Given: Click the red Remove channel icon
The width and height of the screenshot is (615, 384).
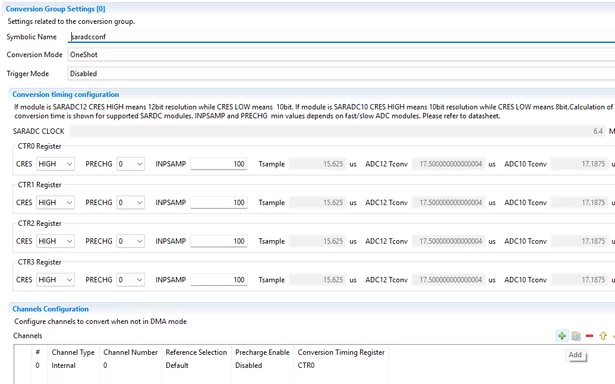Looking at the screenshot, I should click(x=590, y=336).
